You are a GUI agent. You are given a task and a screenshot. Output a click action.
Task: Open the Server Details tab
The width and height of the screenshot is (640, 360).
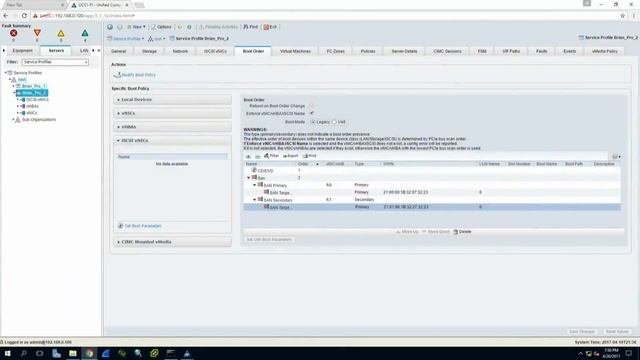[x=404, y=51]
